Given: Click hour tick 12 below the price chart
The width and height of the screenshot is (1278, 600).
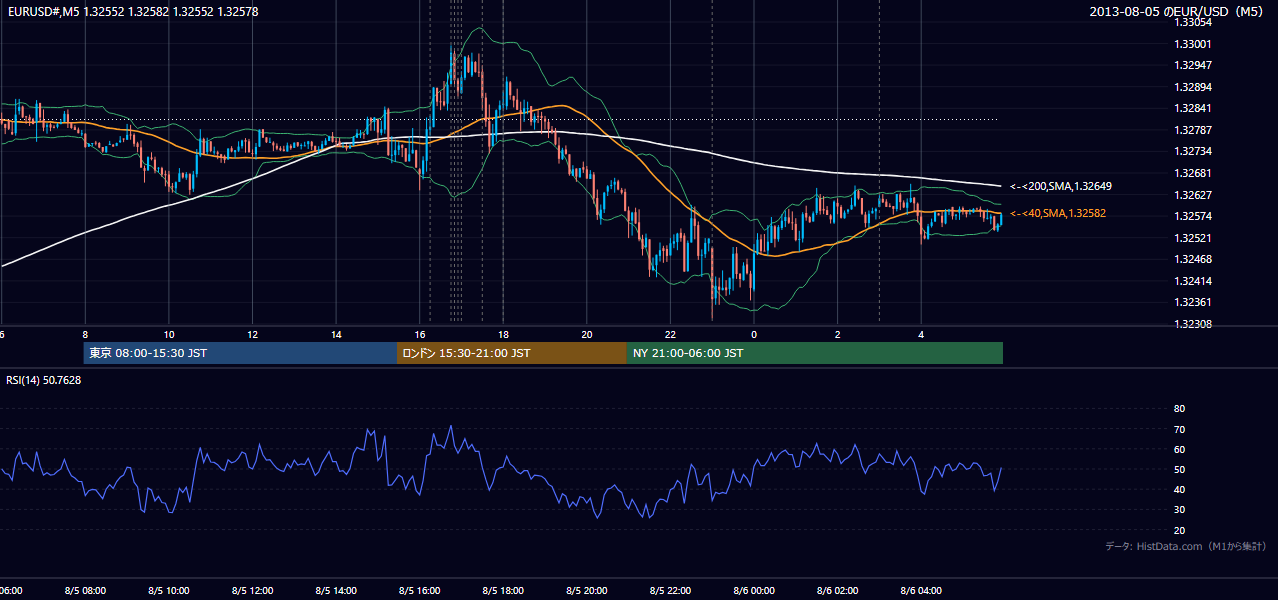Looking at the screenshot, I should coord(253,334).
